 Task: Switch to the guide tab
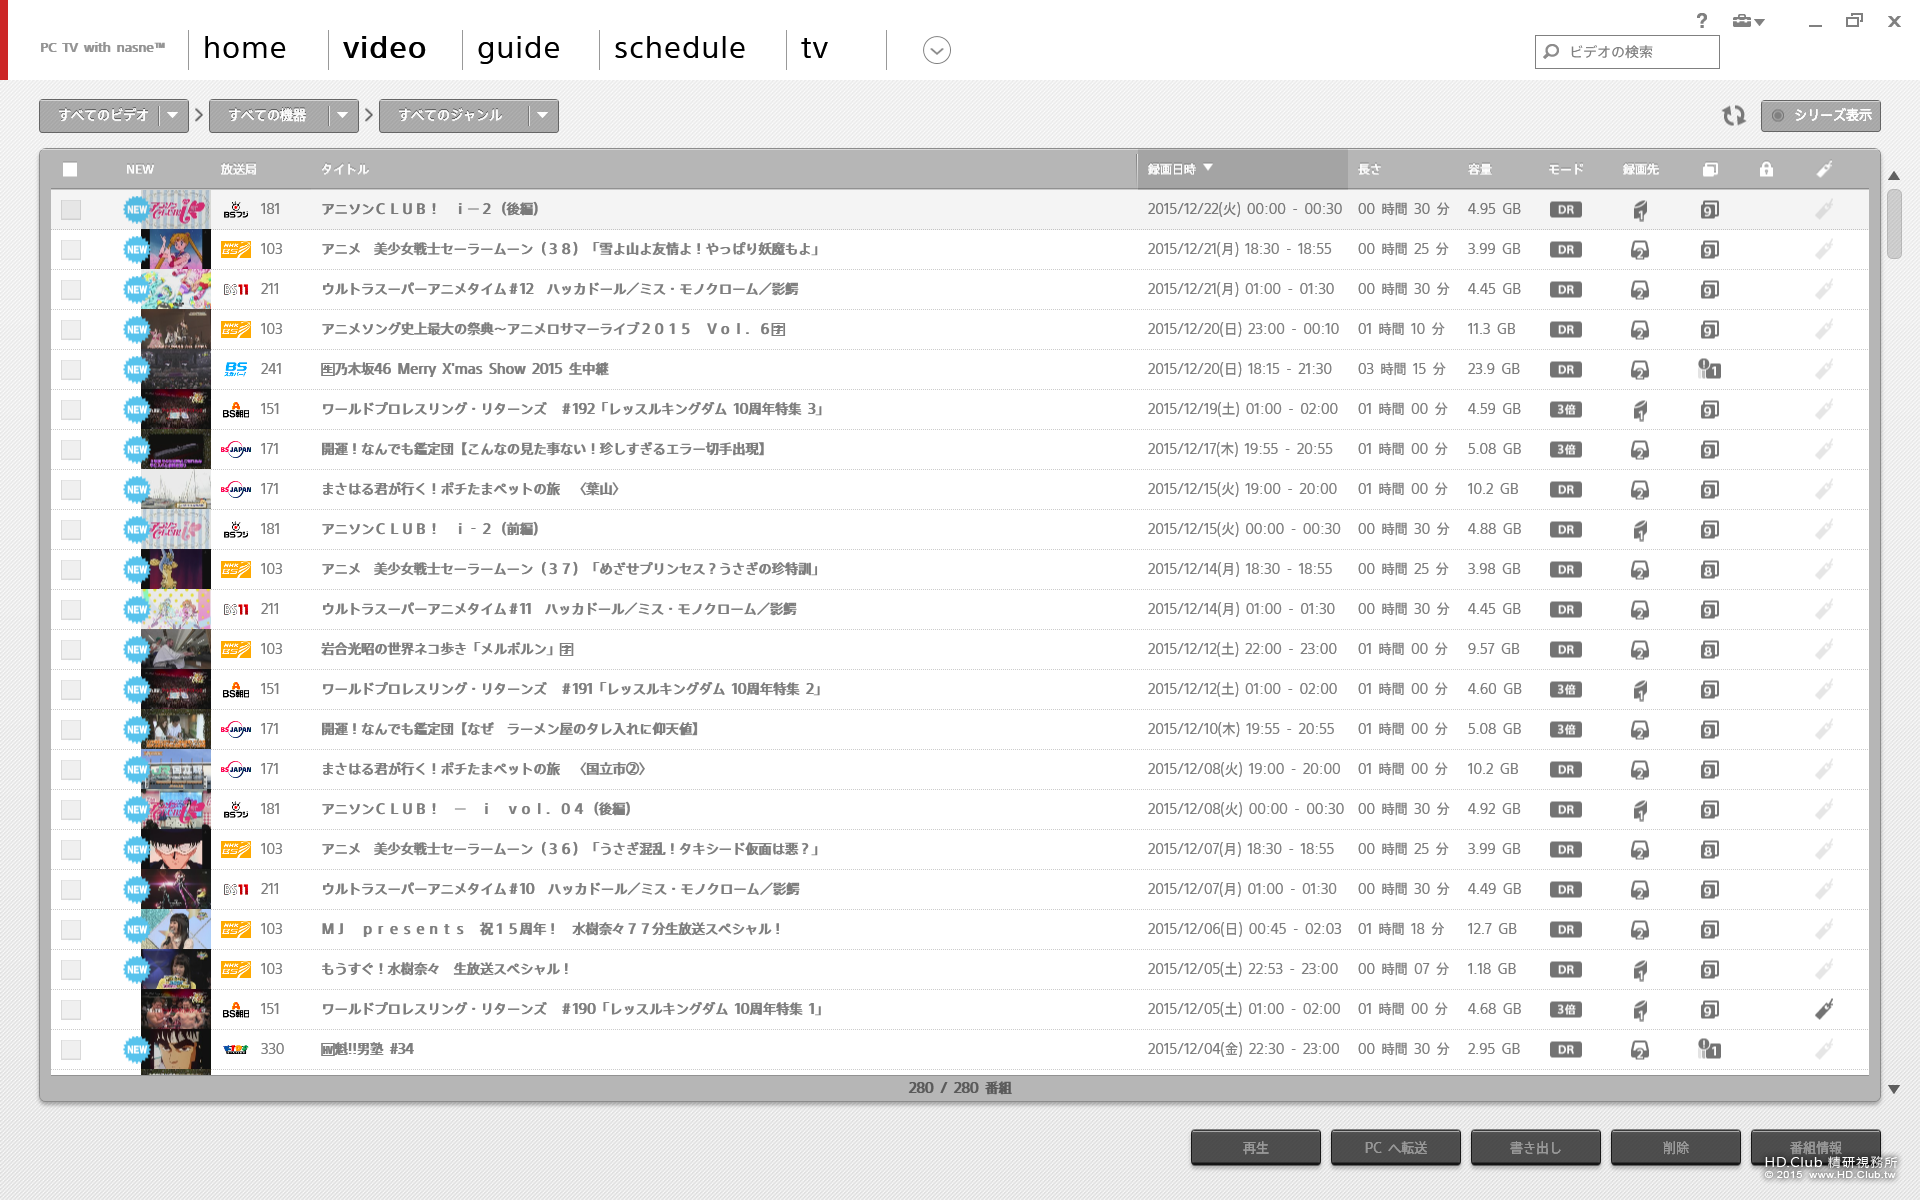519,48
